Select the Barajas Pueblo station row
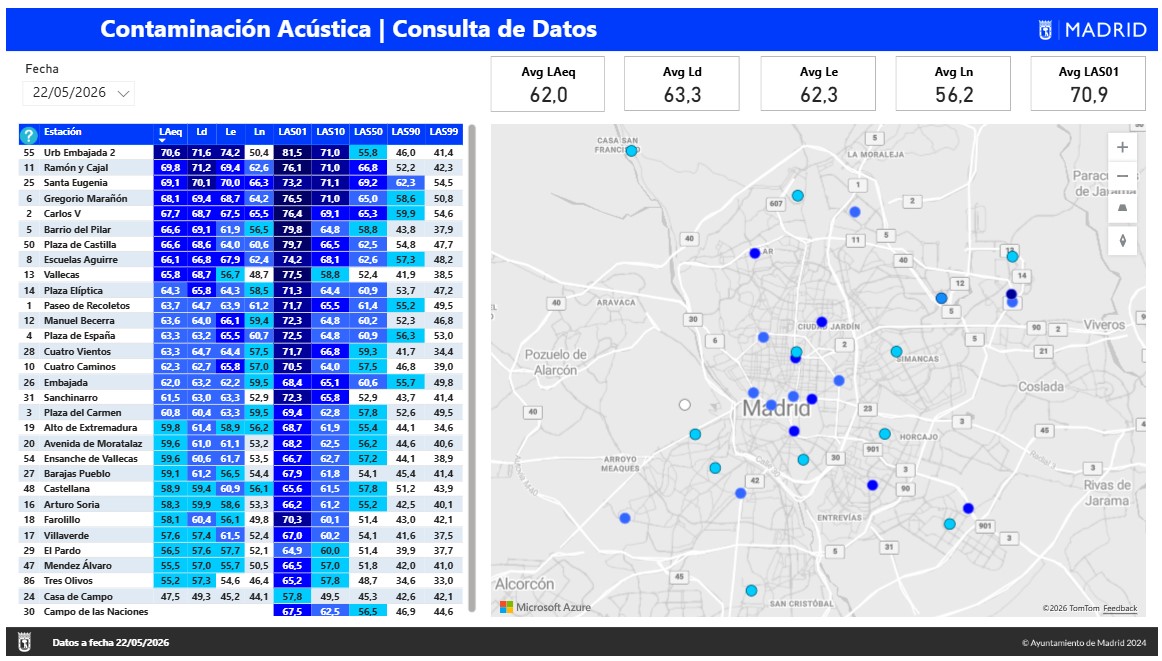This screenshot has height=661, width=1162. point(241,474)
